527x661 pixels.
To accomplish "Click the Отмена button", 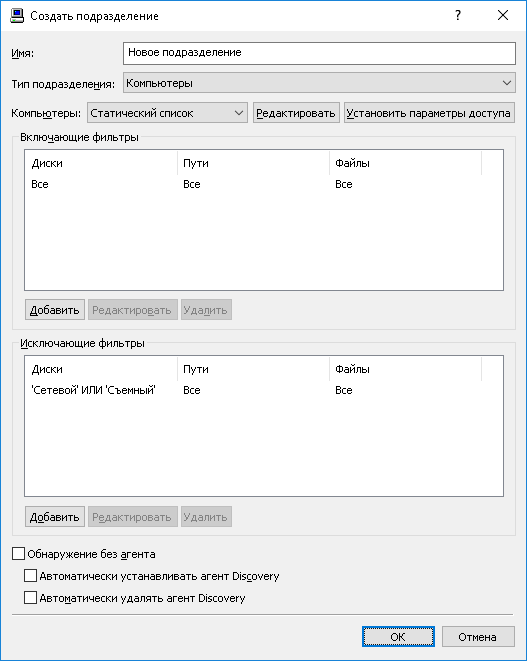I will [x=478, y=637].
